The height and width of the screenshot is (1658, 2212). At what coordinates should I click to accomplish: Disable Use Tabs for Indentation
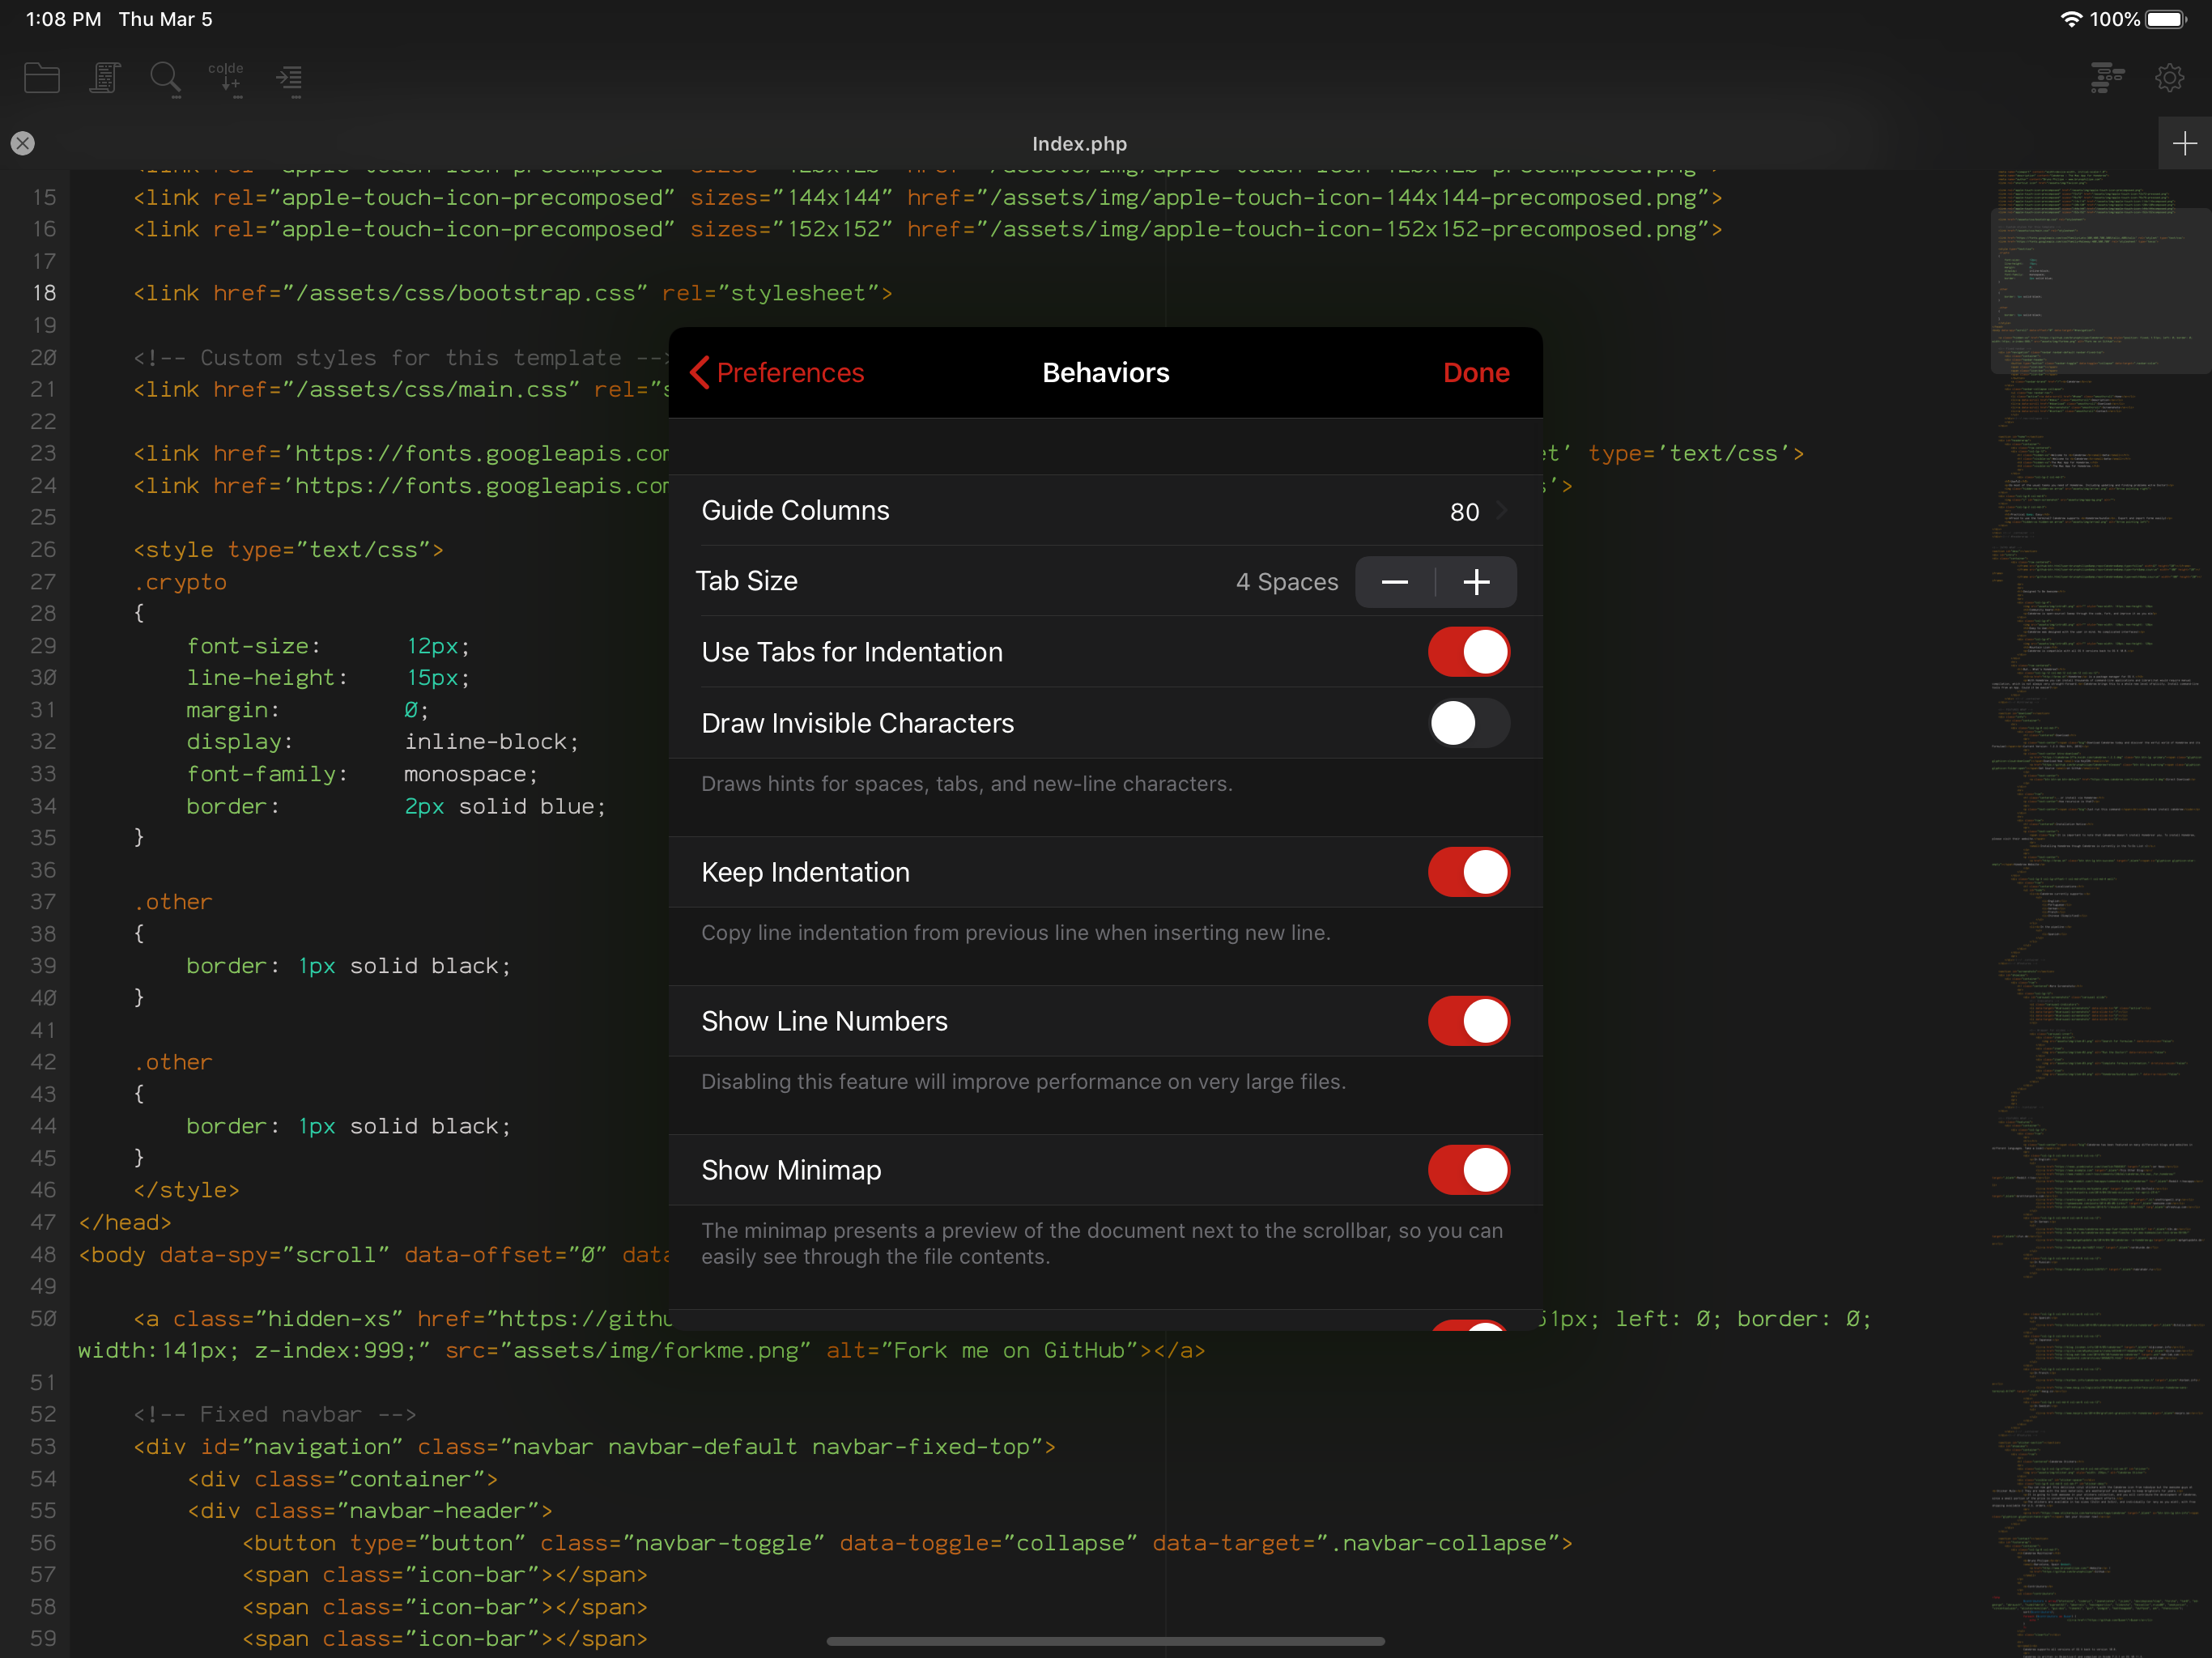(x=1467, y=651)
